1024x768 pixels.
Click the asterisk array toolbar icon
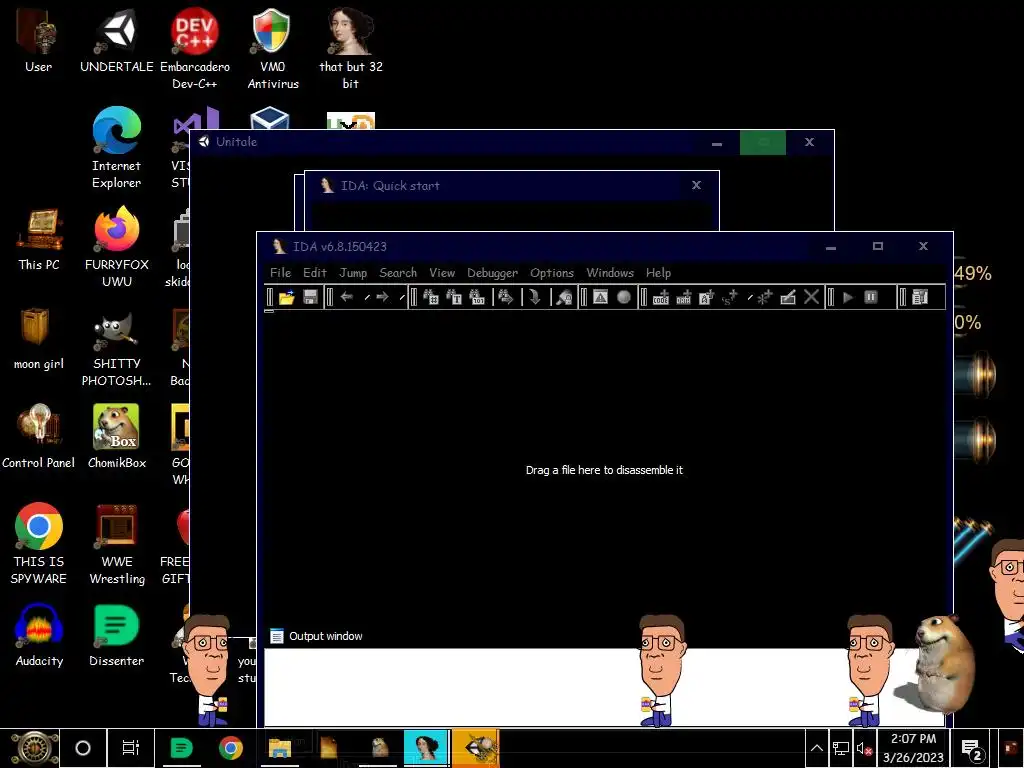pyautogui.click(x=764, y=298)
